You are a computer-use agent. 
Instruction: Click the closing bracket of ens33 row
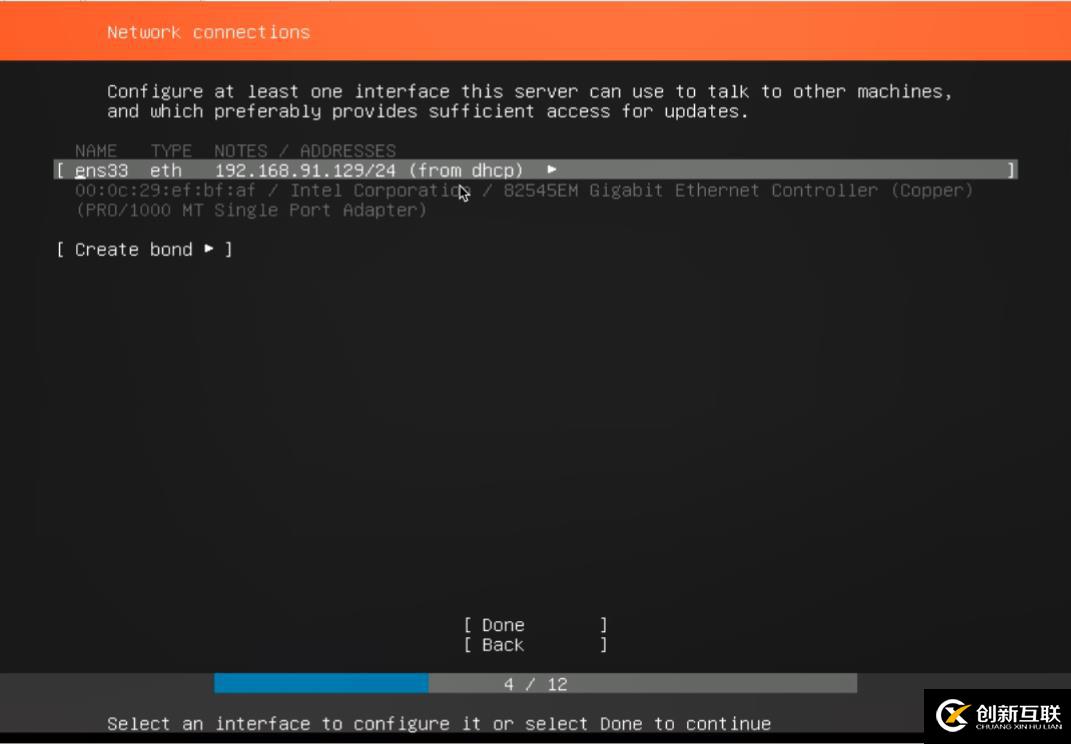(1011, 170)
